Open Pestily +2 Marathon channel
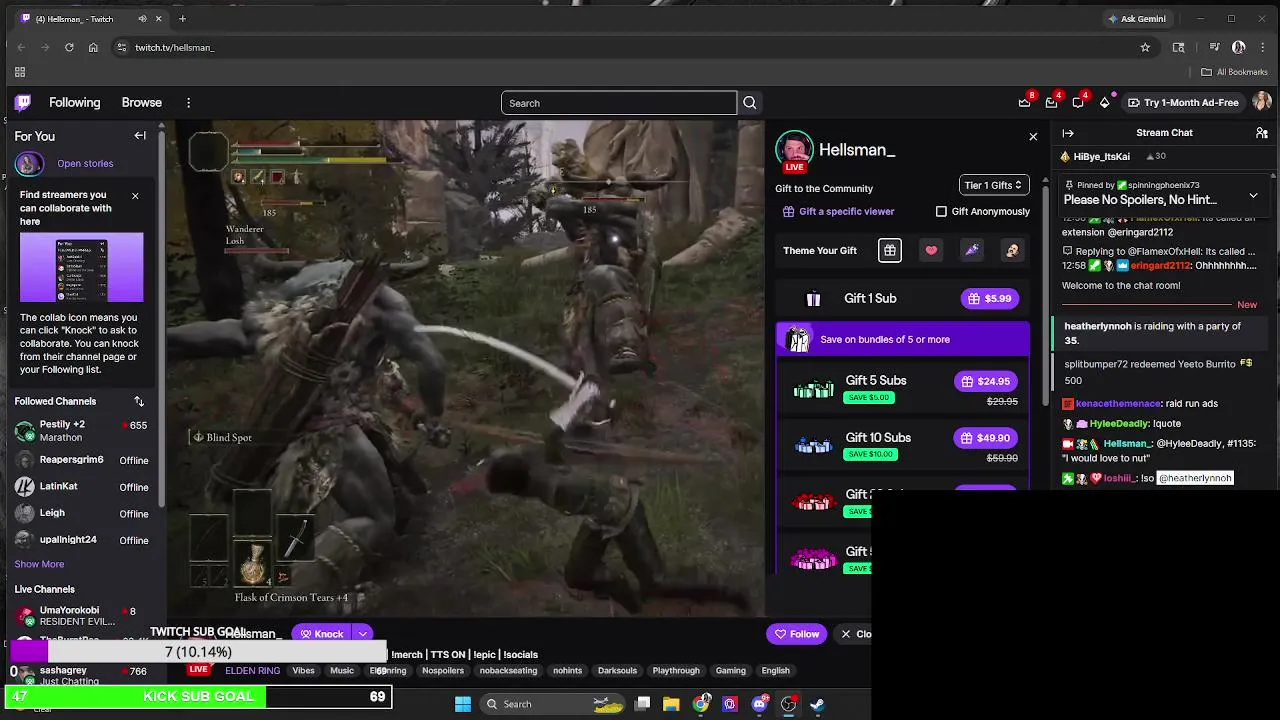1280x720 pixels. coord(80,430)
